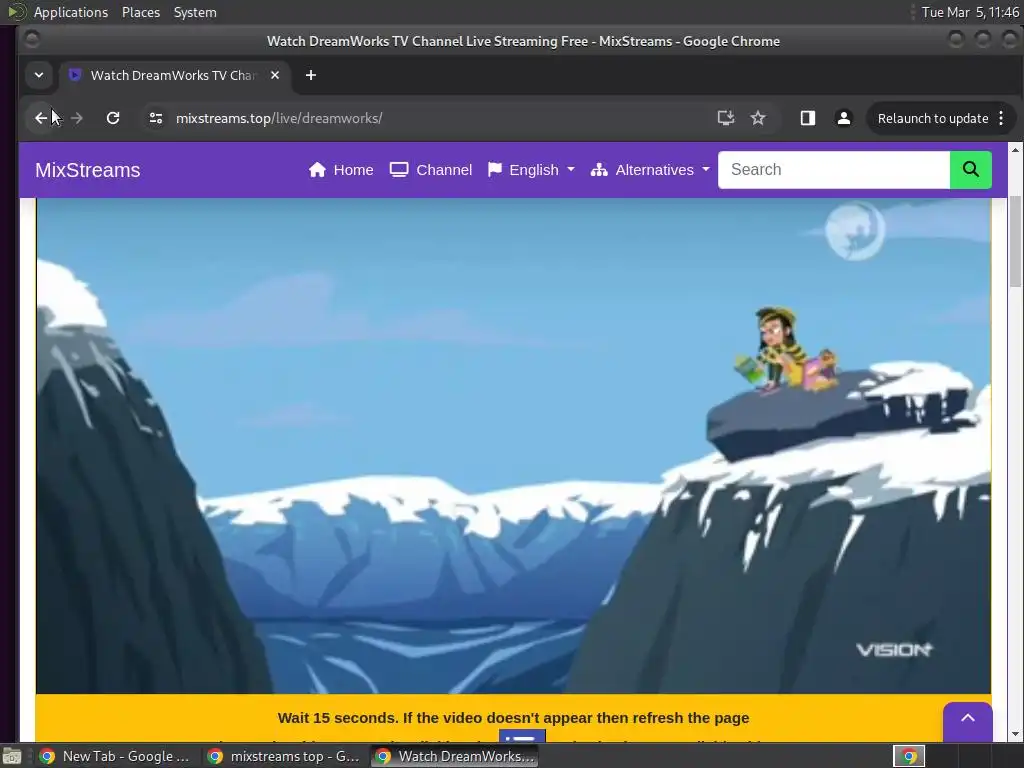The height and width of the screenshot is (768, 1024).
Task: Click the window menu button in title bar
Action: (x=31, y=40)
